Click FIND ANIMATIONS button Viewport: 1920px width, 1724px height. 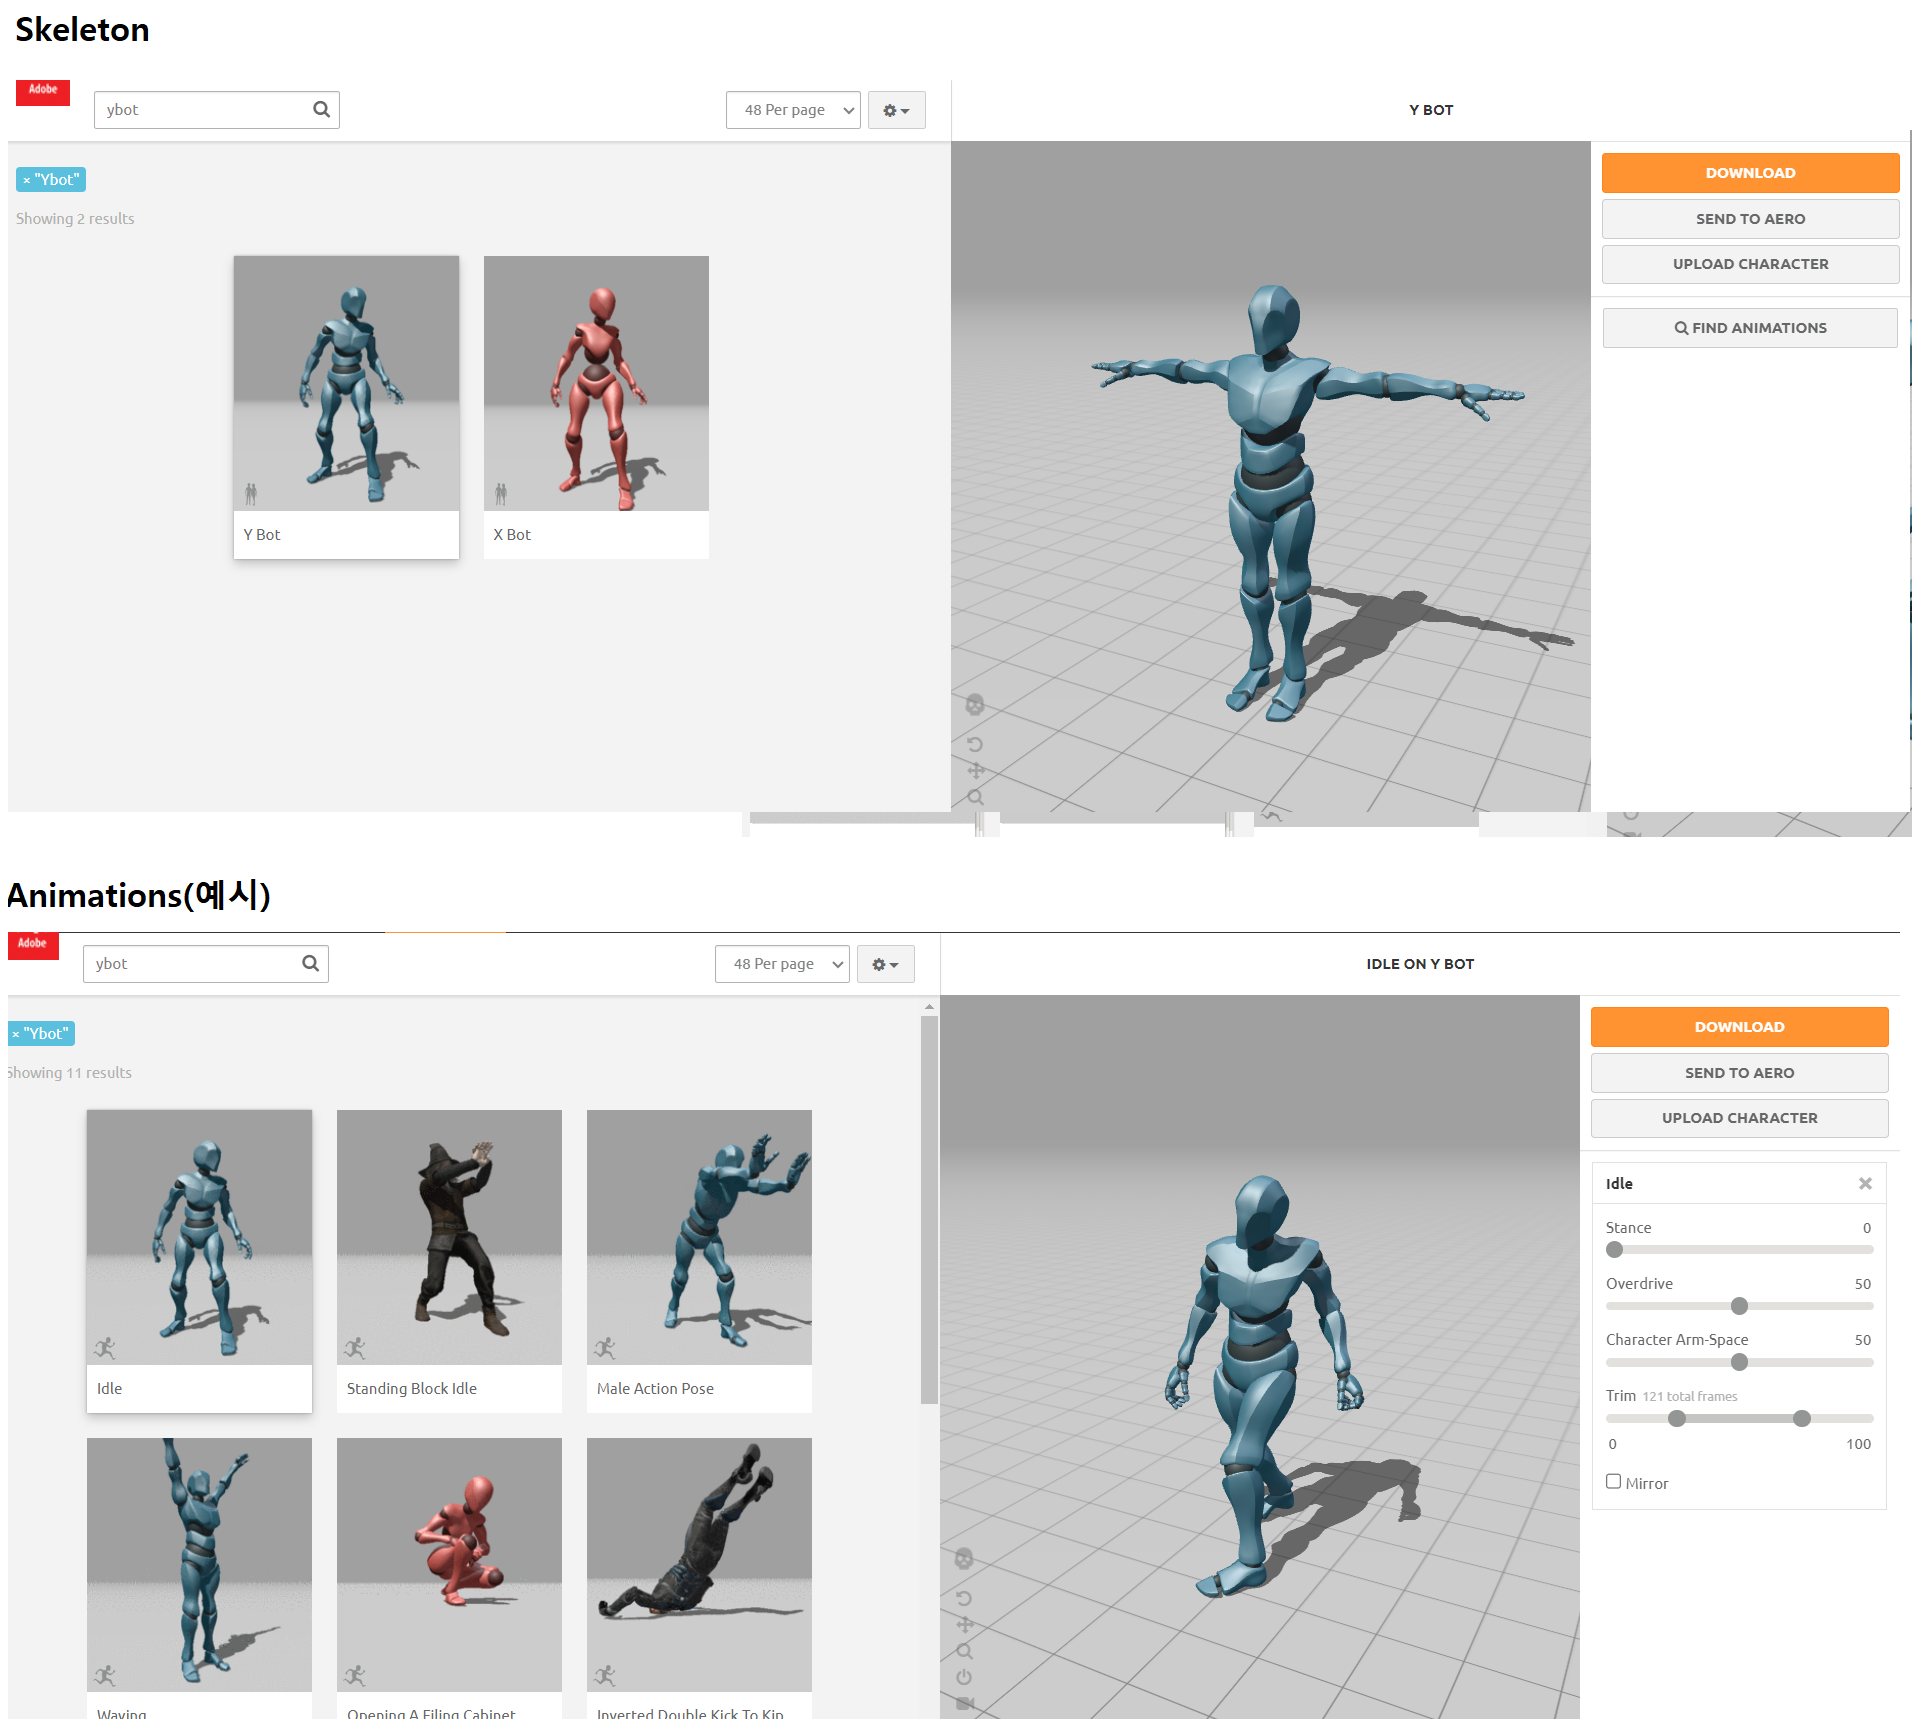click(x=1750, y=328)
